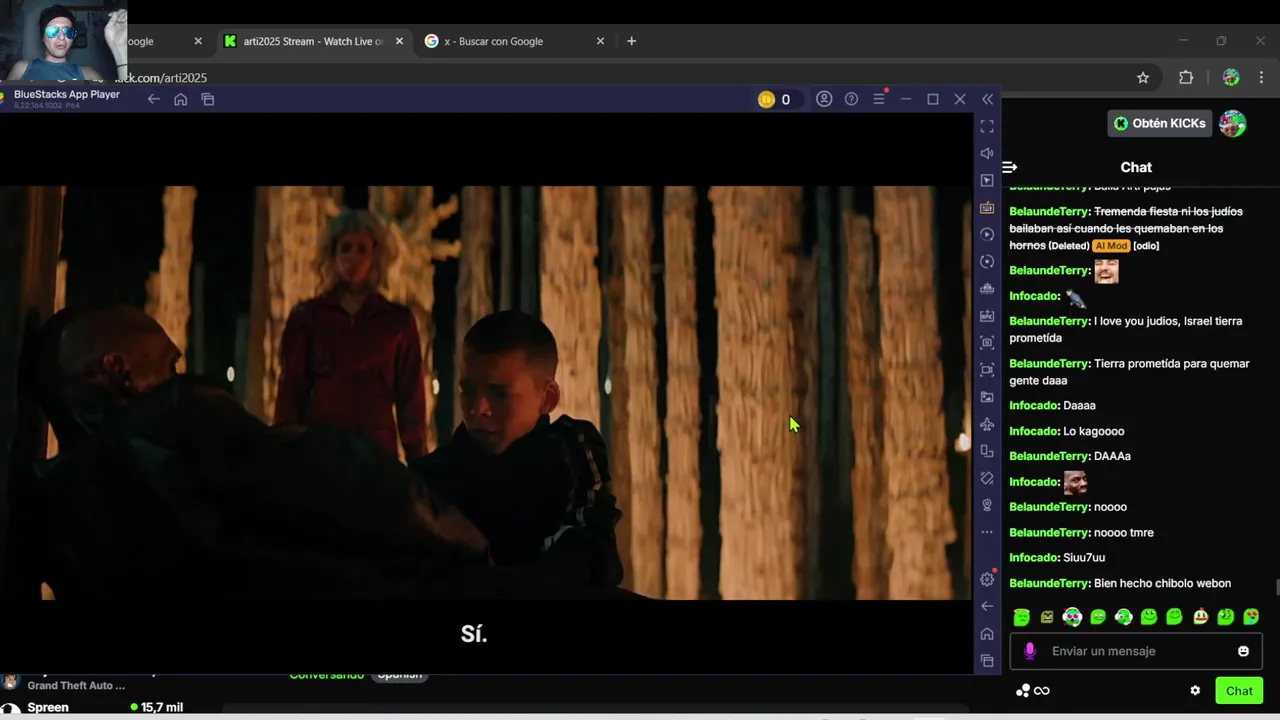1280x720 pixels.
Task: Click the last heart-eyes emote in emote row
Action: tap(1251, 617)
